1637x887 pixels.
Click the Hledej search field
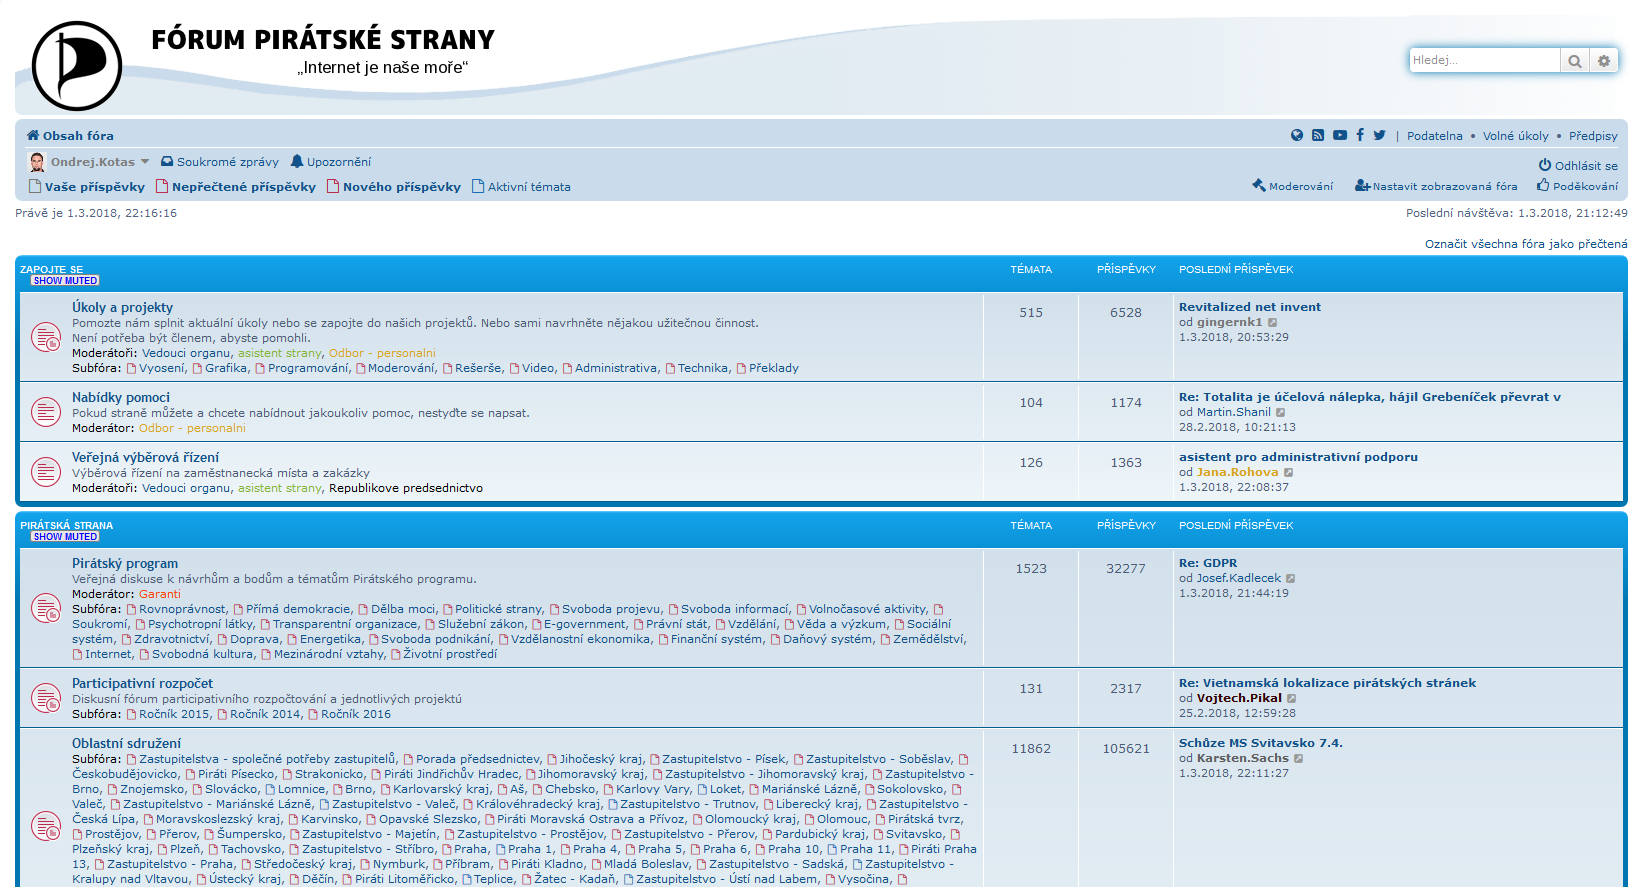[1485, 61]
